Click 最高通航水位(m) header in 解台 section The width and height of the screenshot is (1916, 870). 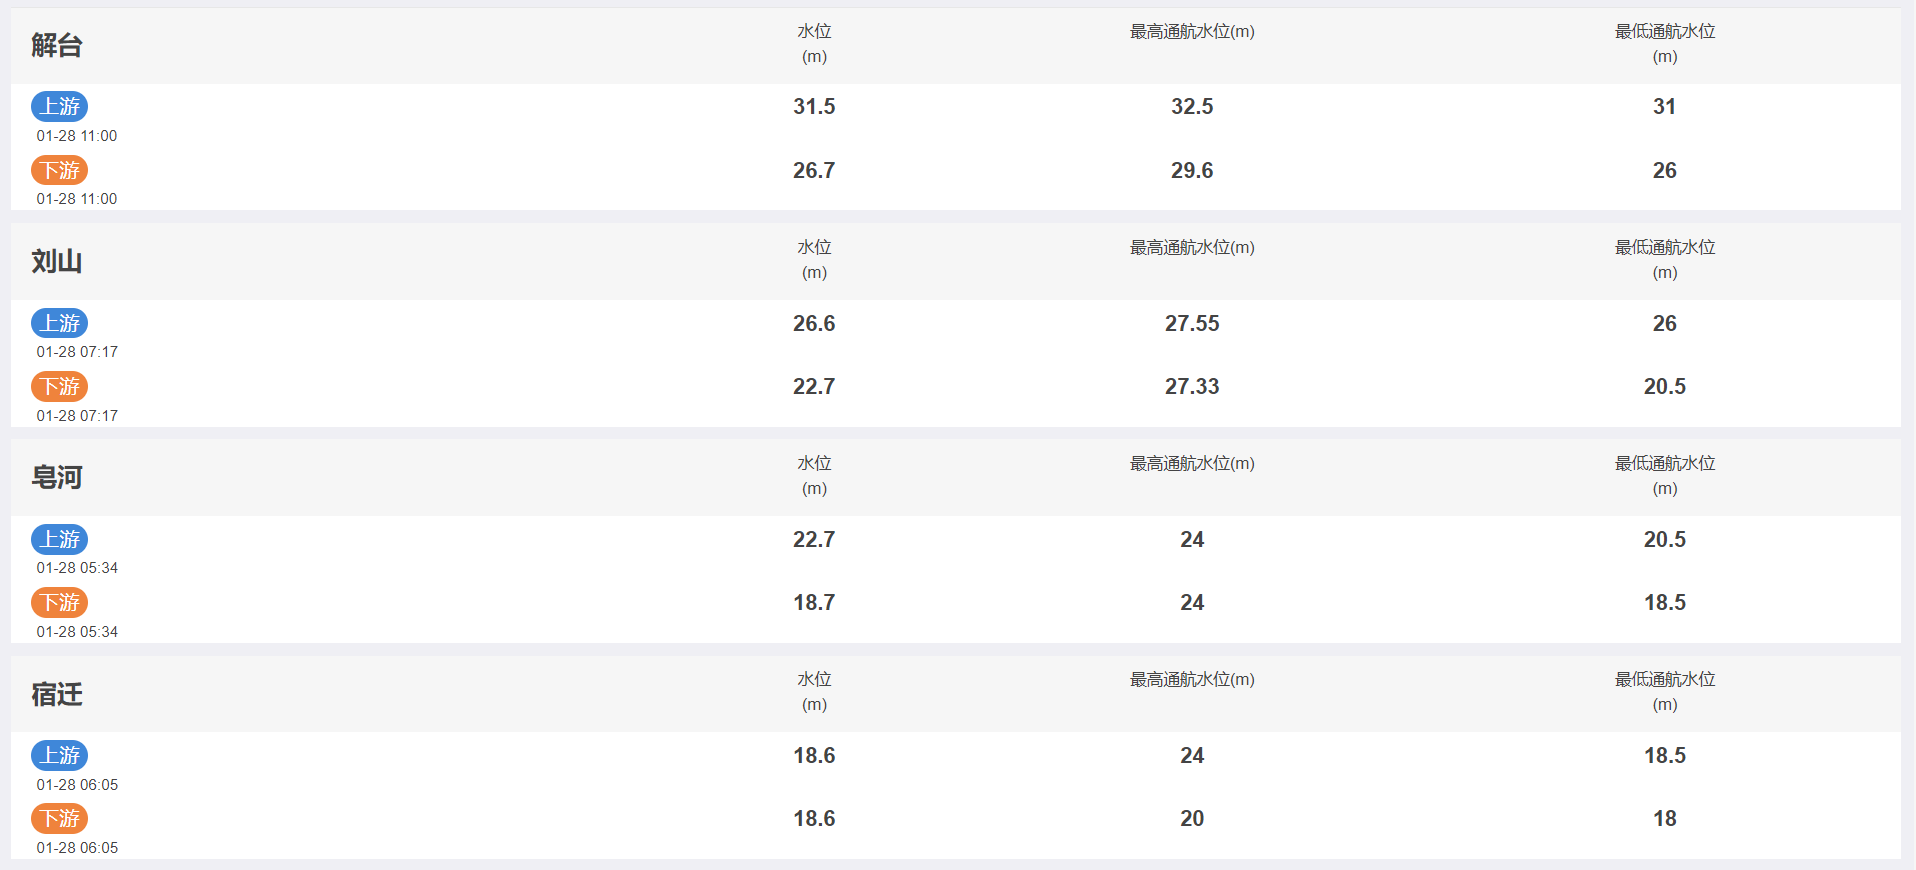point(1192,32)
